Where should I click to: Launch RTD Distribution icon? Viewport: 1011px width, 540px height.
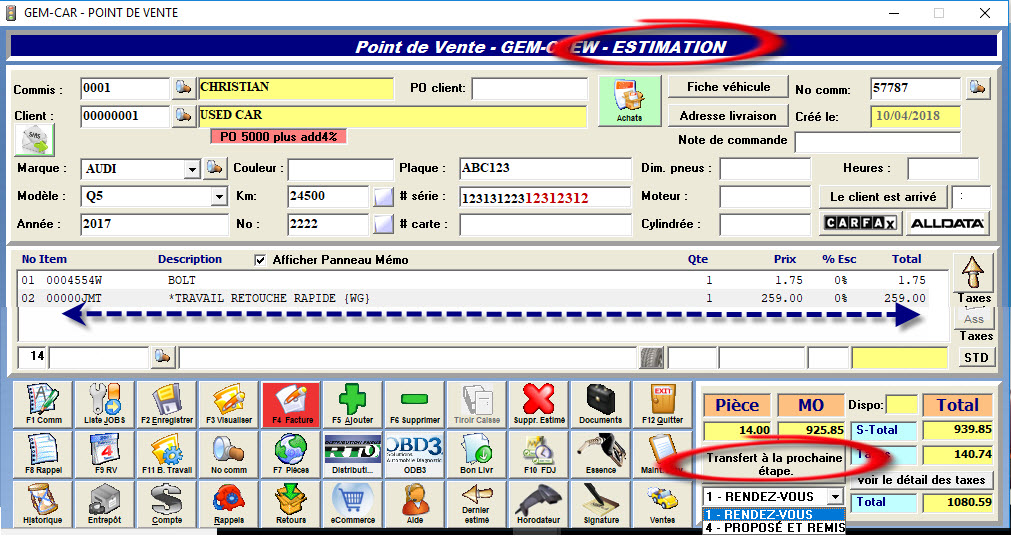point(352,454)
